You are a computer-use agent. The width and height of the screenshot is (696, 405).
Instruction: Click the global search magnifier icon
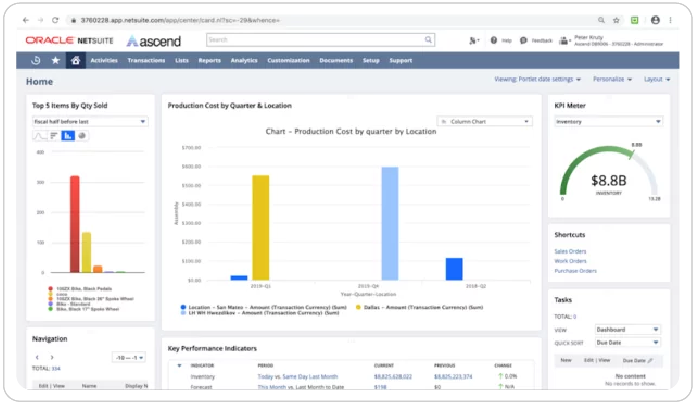tap(428, 40)
